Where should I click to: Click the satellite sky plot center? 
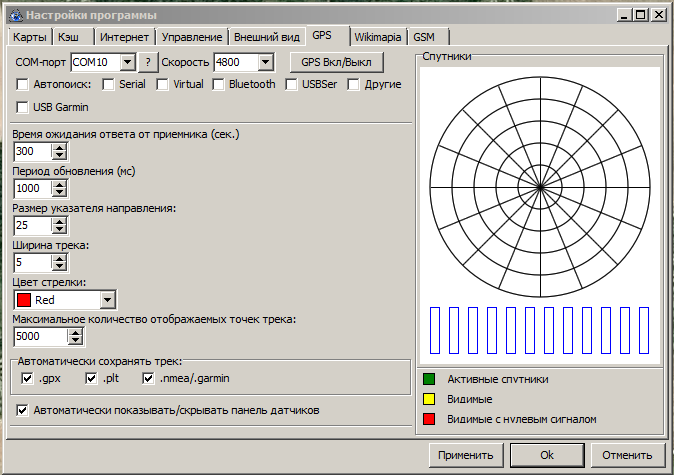(541, 186)
